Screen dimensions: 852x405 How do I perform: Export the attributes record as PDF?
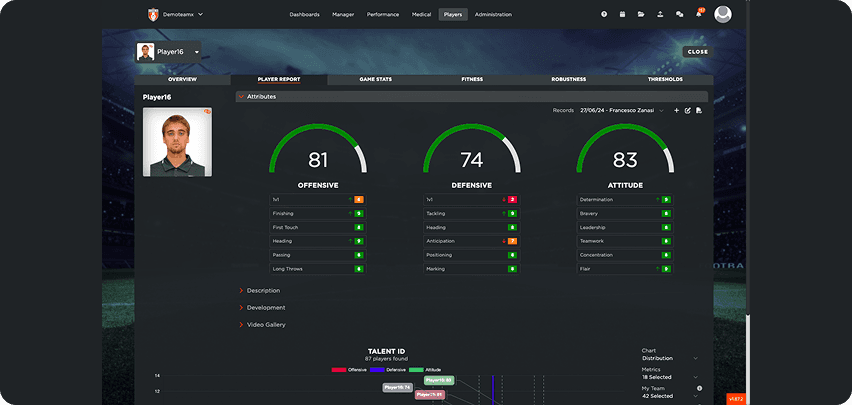(699, 110)
